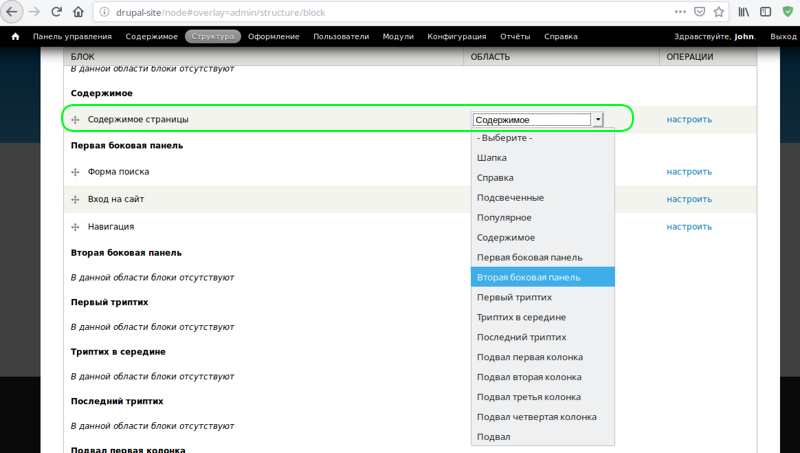The height and width of the screenshot is (453, 800).
Task: Go back with the browser back arrow
Action: pyautogui.click(x=11, y=12)
